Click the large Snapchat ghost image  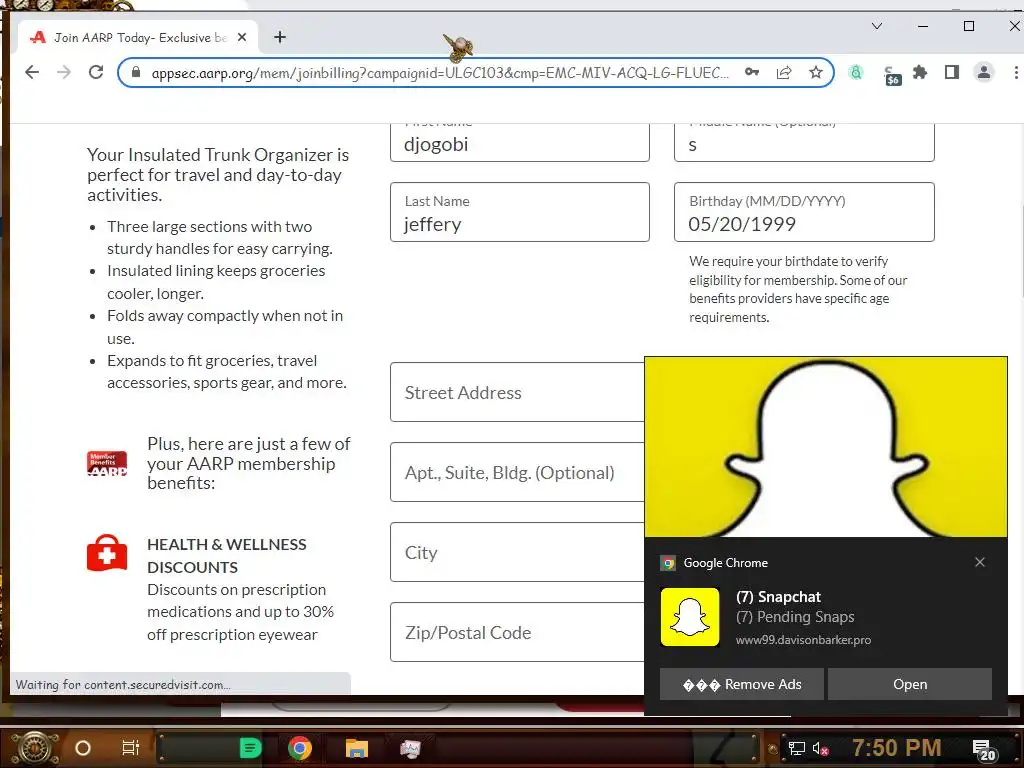[825, 447]
